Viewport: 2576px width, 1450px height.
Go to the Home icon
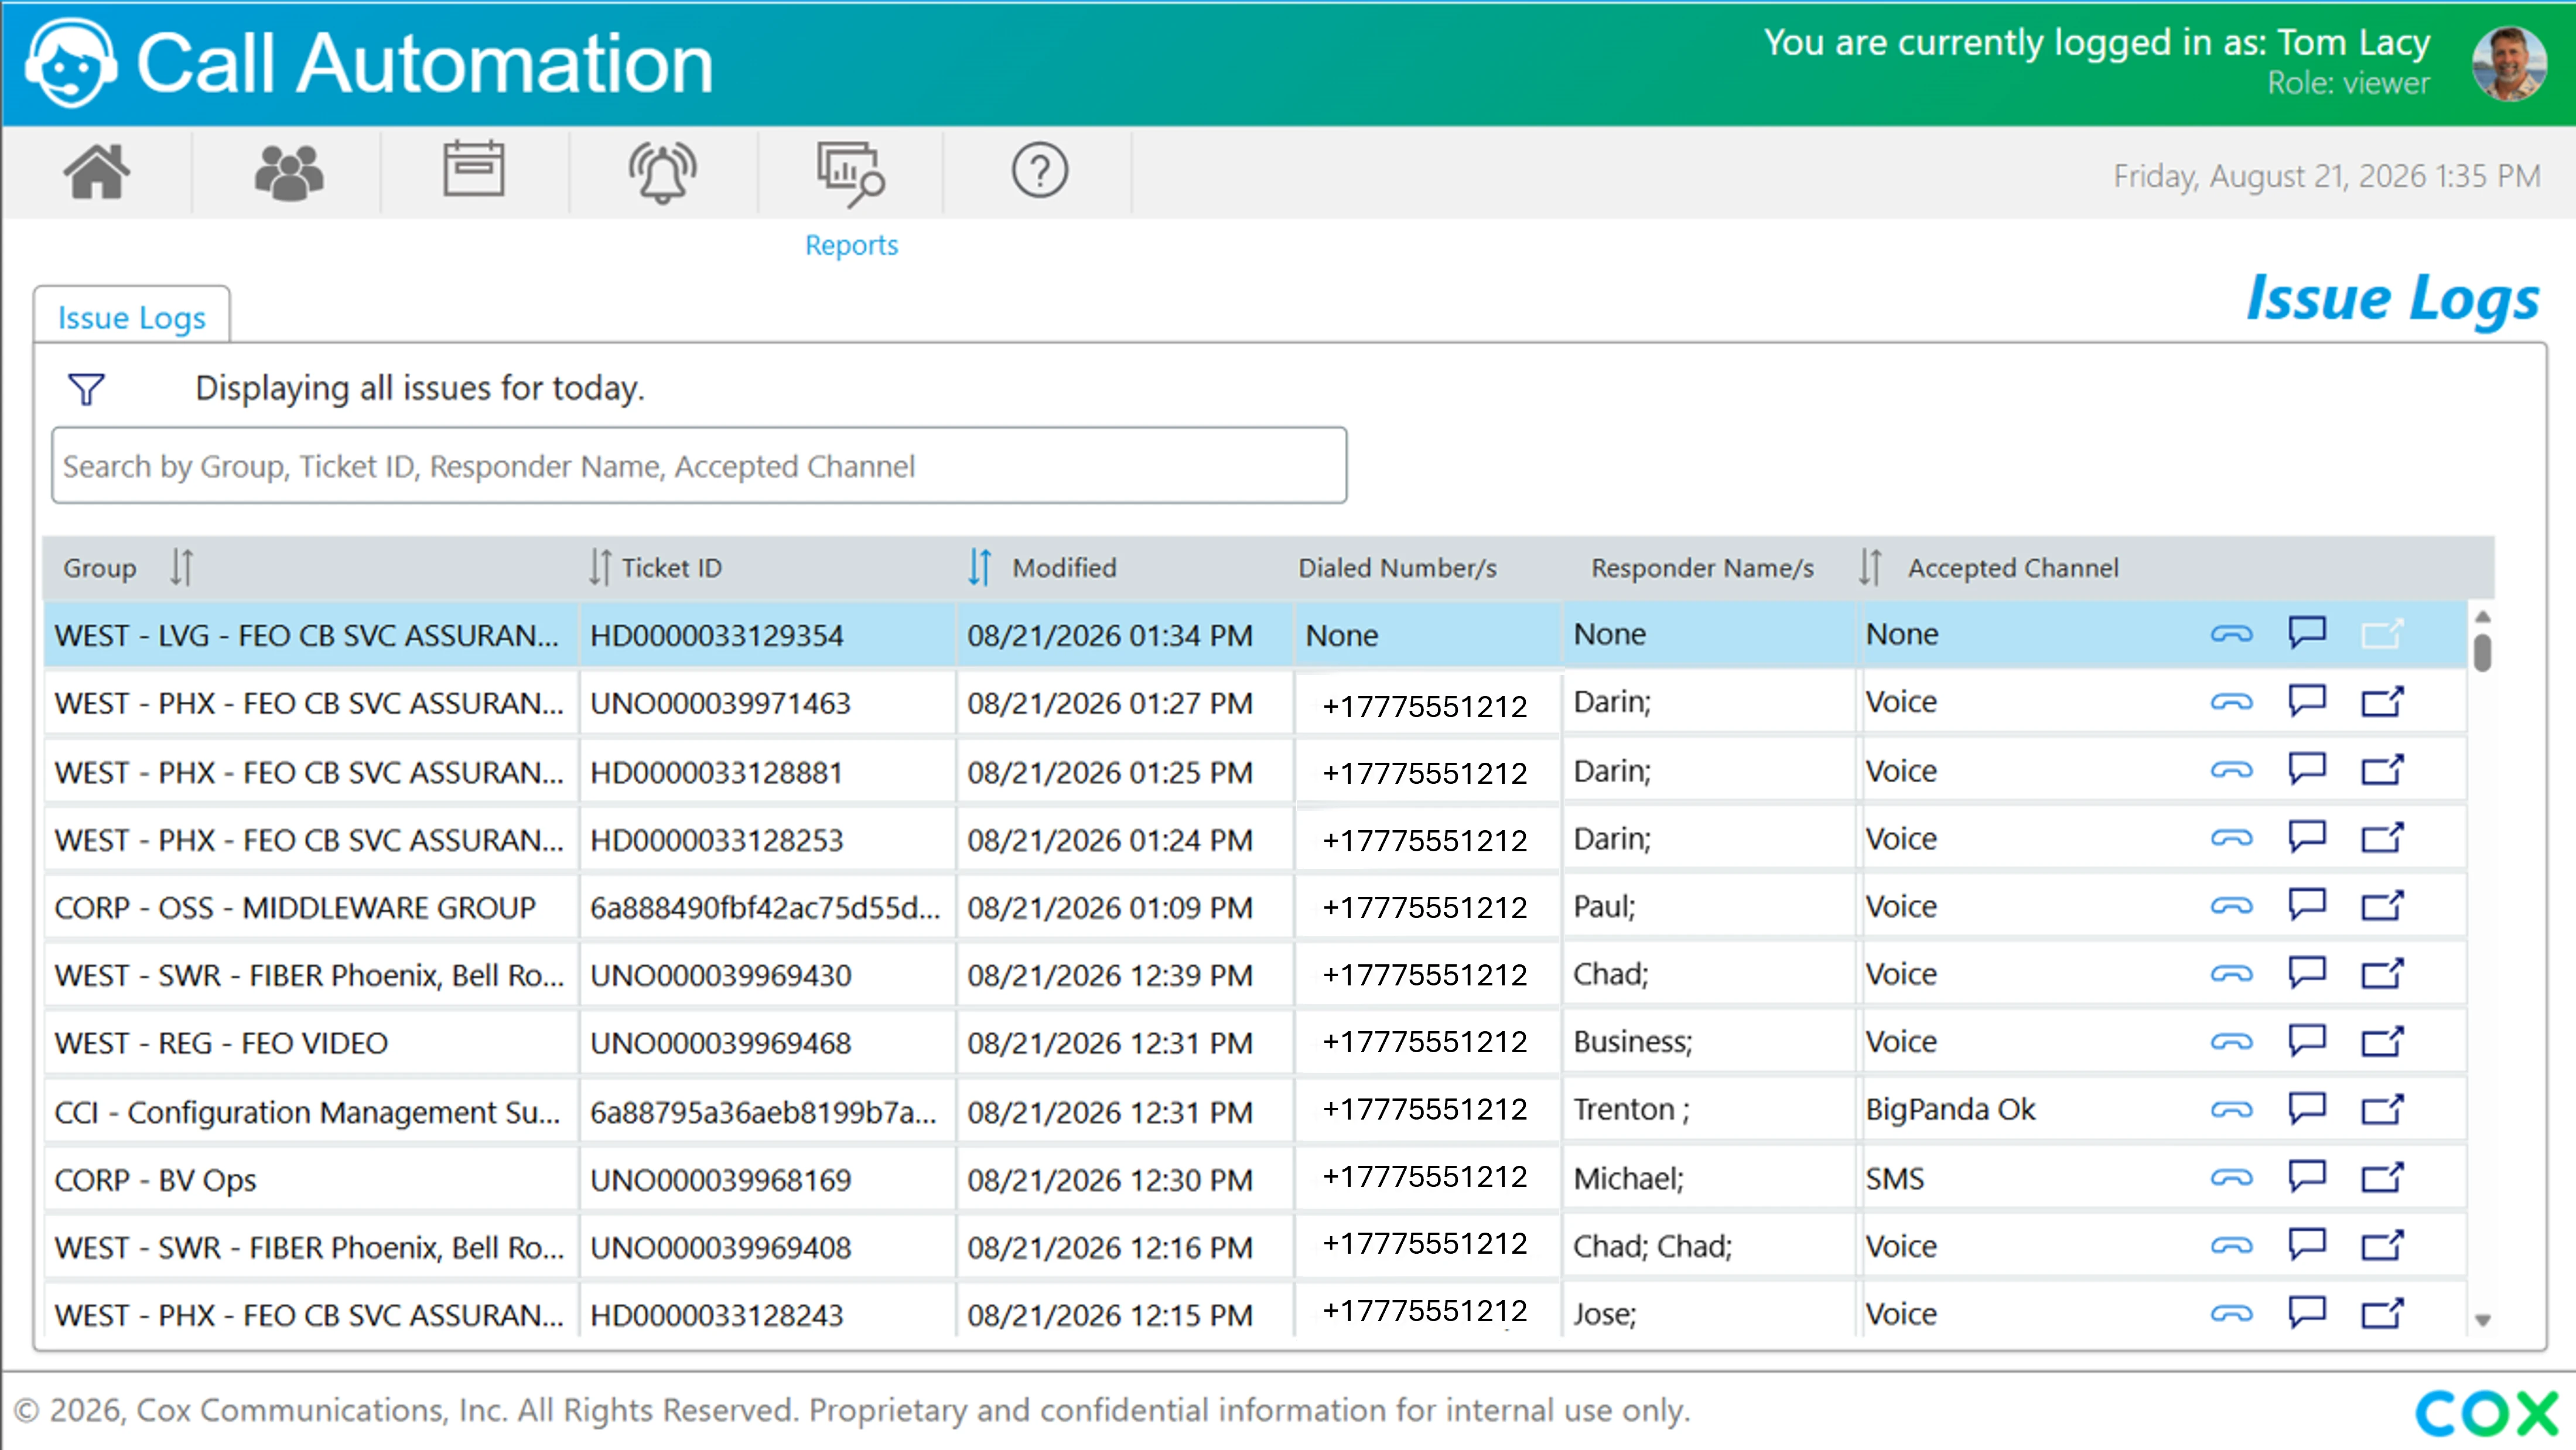[x=97, y=171]
